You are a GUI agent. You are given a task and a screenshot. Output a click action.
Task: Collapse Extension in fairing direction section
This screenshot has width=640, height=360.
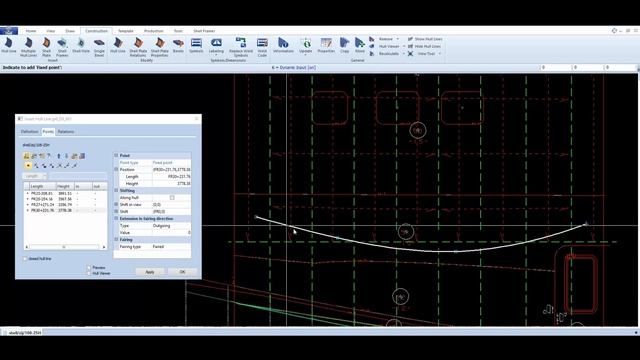[116, 219]
